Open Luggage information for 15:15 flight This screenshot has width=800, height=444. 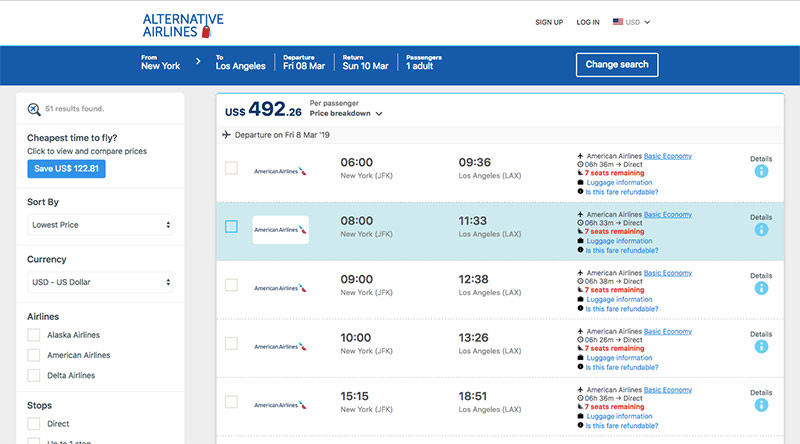[619, 416]
